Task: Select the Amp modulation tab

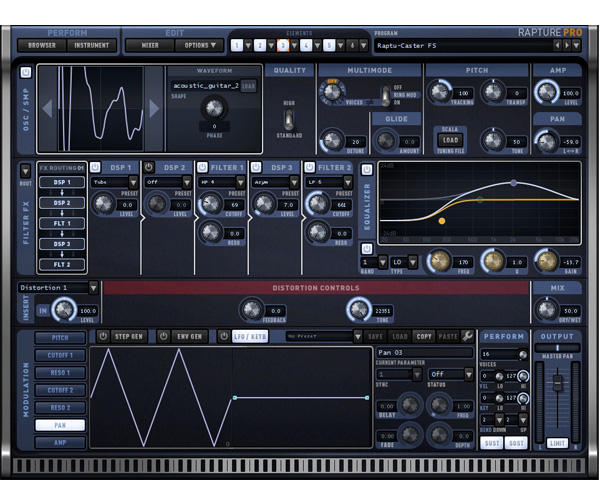Action: point(60,443)
